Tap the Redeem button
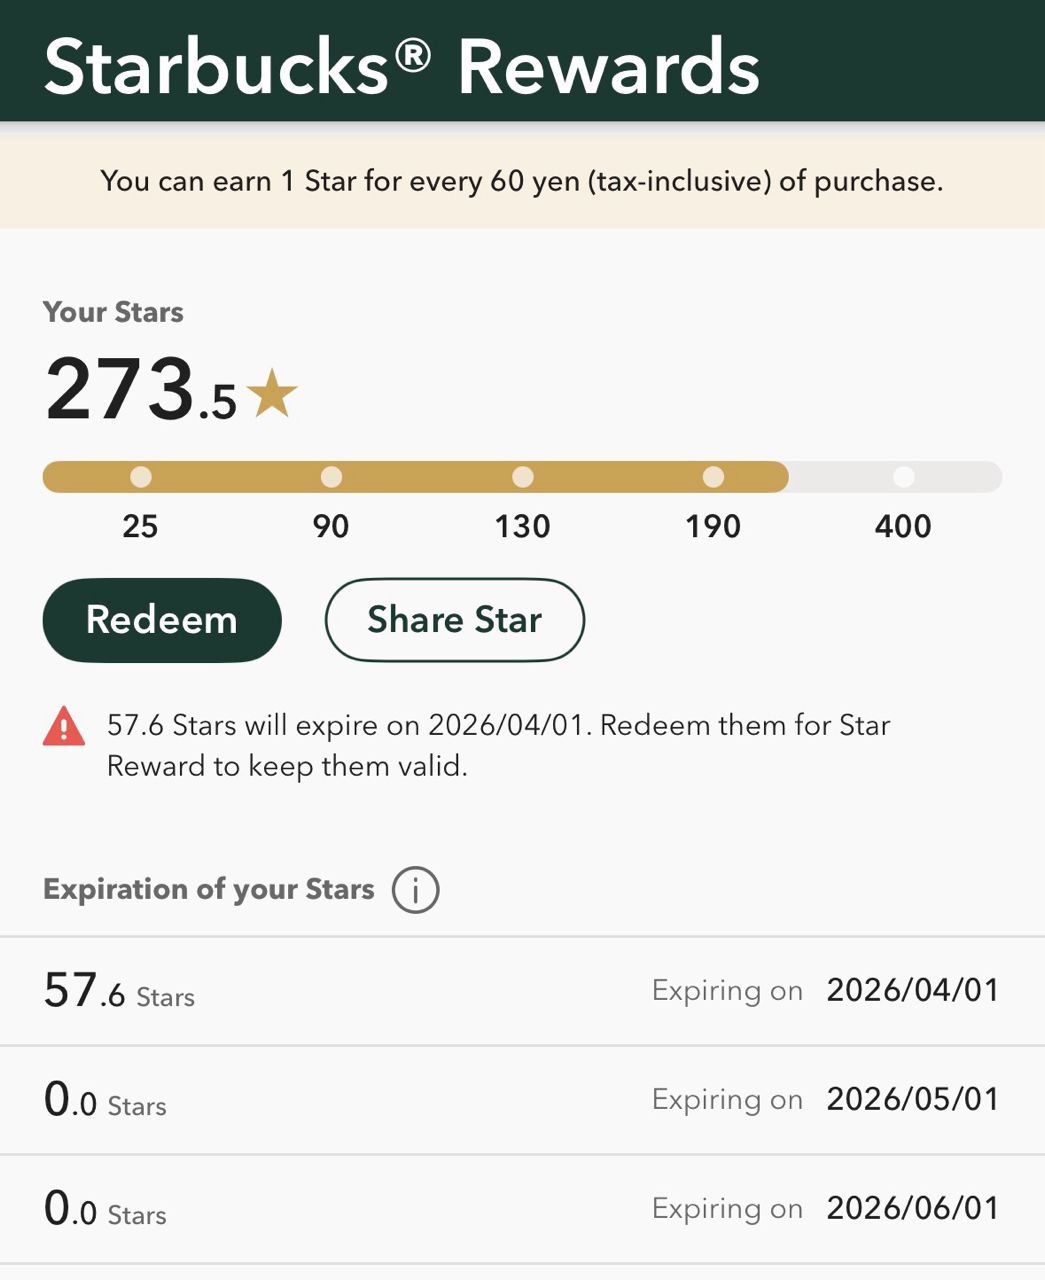 point(162,620)
